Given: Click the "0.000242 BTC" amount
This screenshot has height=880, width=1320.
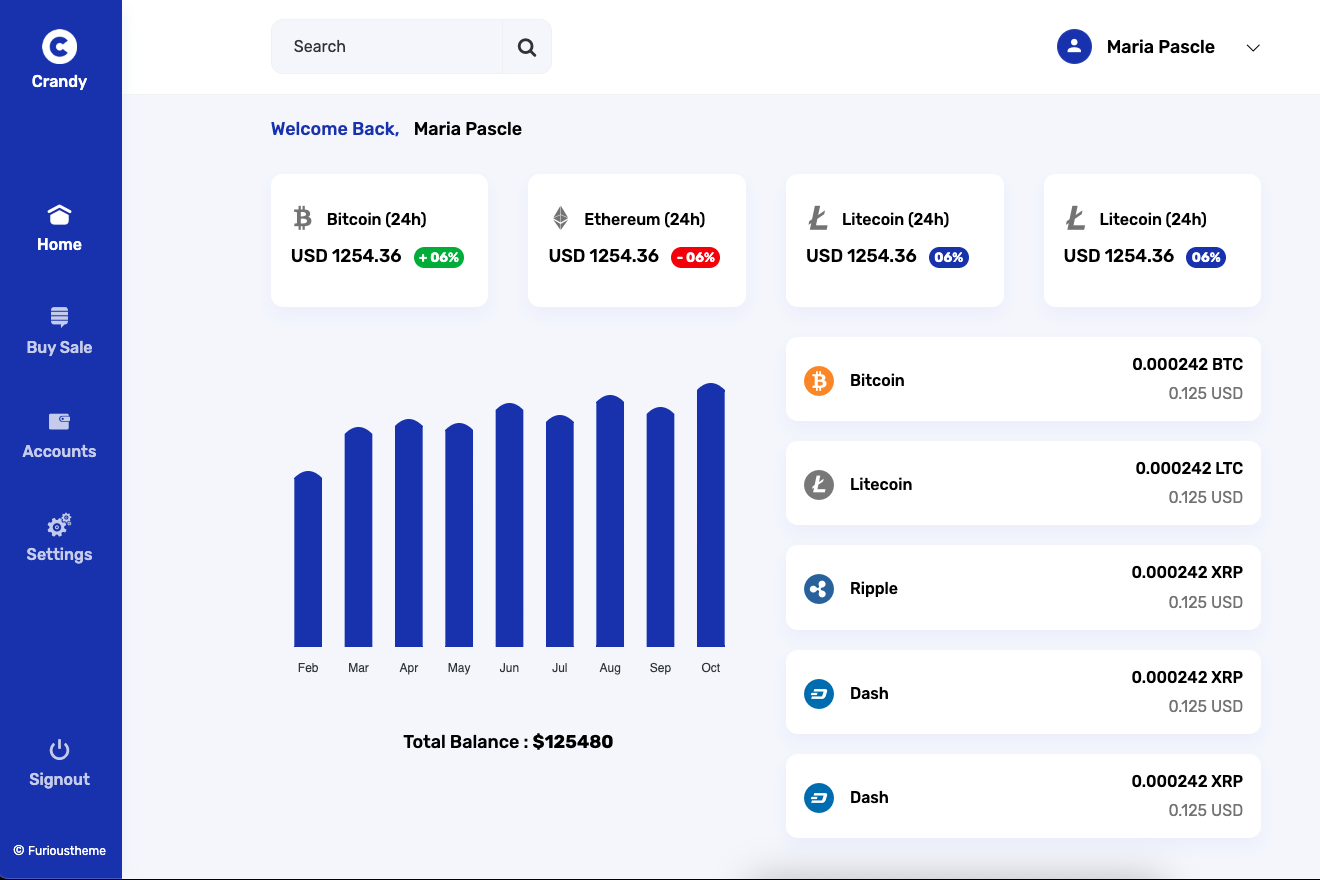Looking at the screenshot, I should (x=1188, y=365).
